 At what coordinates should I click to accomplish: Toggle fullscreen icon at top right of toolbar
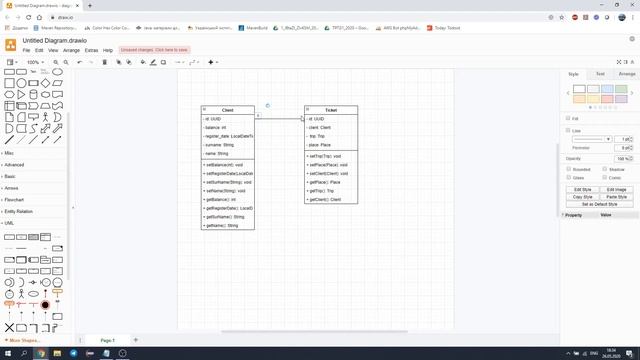pyautogui.click(x=619, y=62)
